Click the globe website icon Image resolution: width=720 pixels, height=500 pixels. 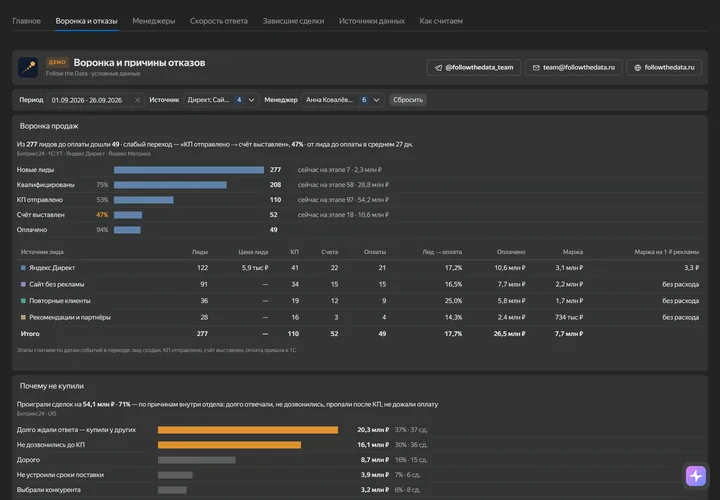pos(637,67)
